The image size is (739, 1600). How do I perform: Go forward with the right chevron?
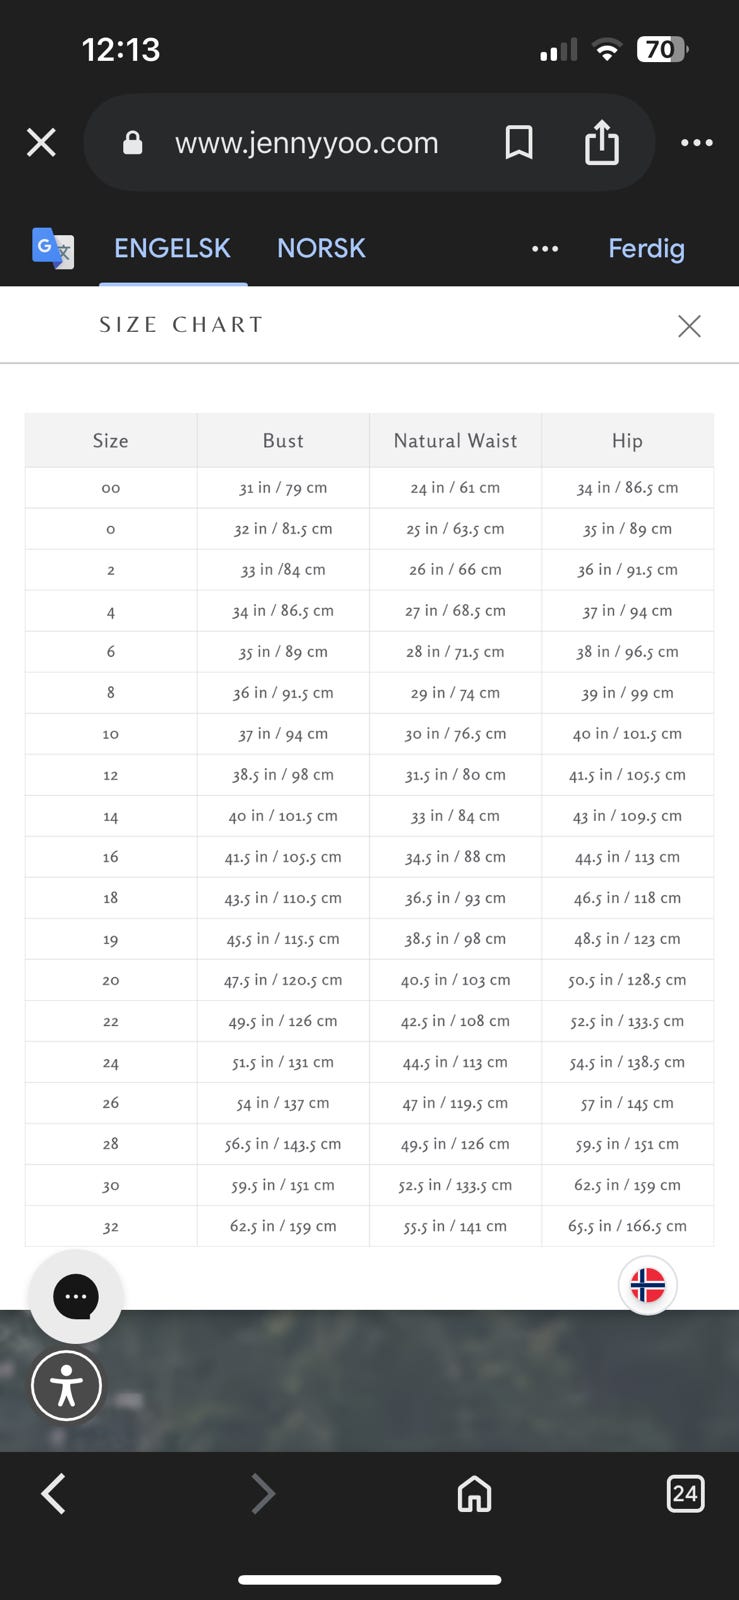click(263, 1494)
